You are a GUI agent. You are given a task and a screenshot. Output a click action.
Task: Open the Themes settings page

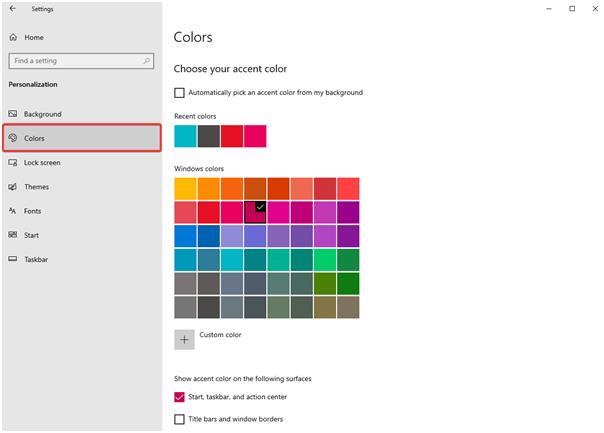click(37, 187)
